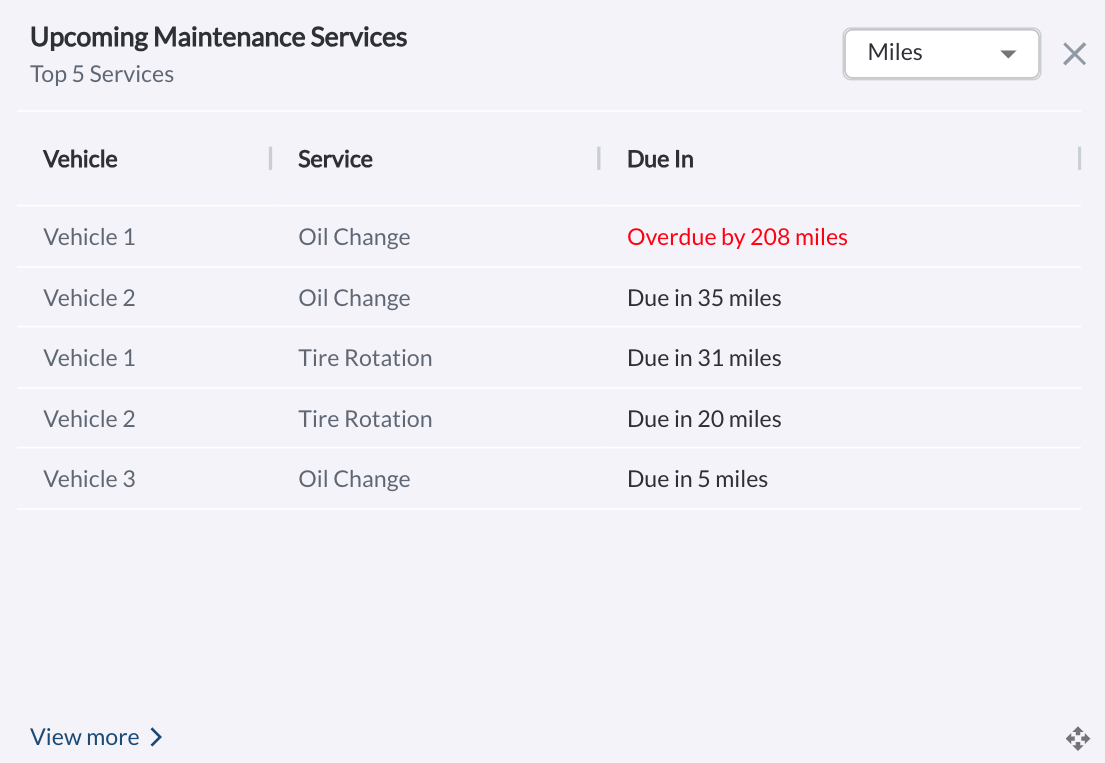The height and width of the screenshot is (763, 1105).
Task: Open the Miles unit dropdown
Action: 940,53
